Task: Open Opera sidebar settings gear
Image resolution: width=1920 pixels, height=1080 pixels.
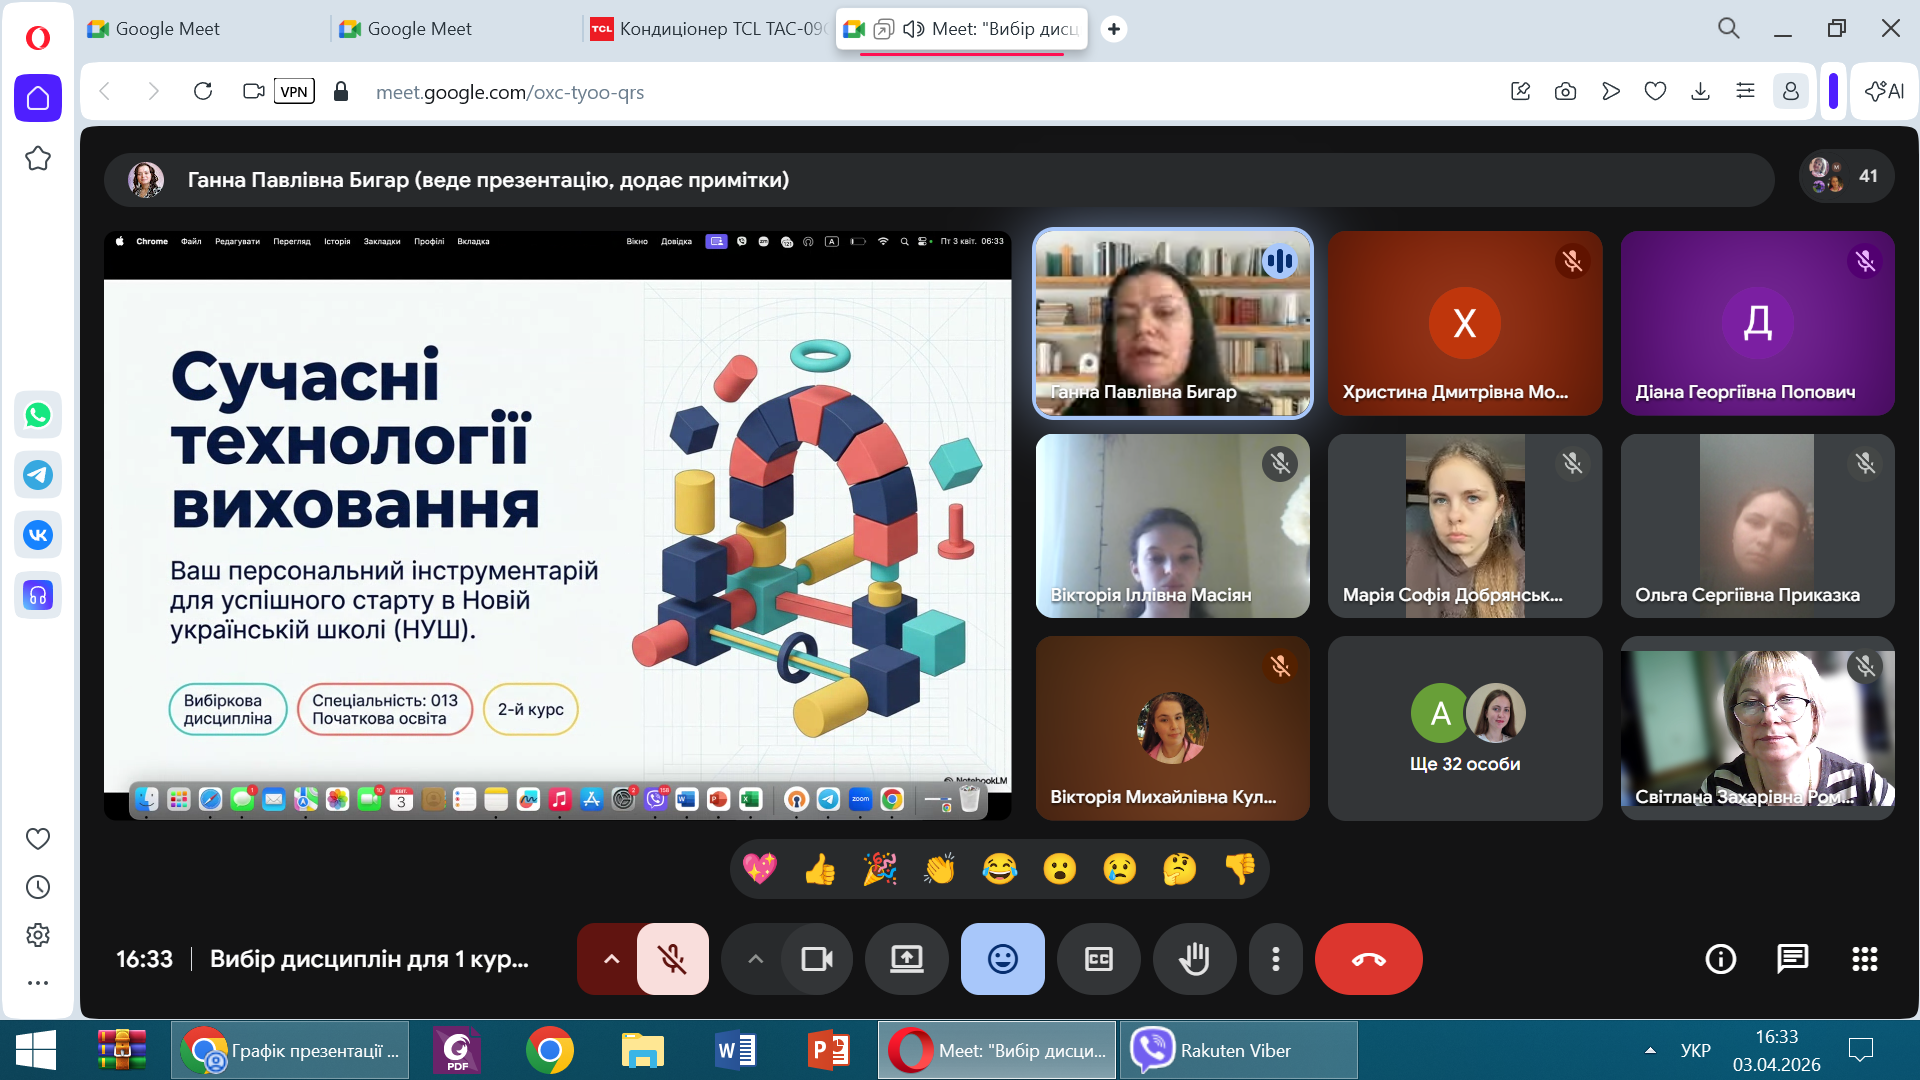Action: [38, 935]
